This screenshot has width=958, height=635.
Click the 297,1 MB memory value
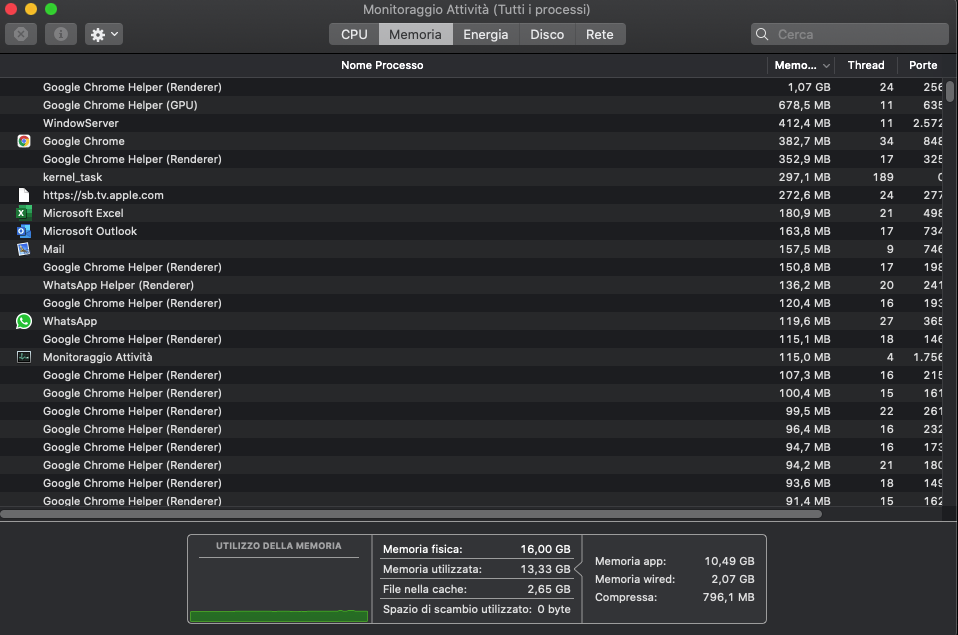coord(804,177)
